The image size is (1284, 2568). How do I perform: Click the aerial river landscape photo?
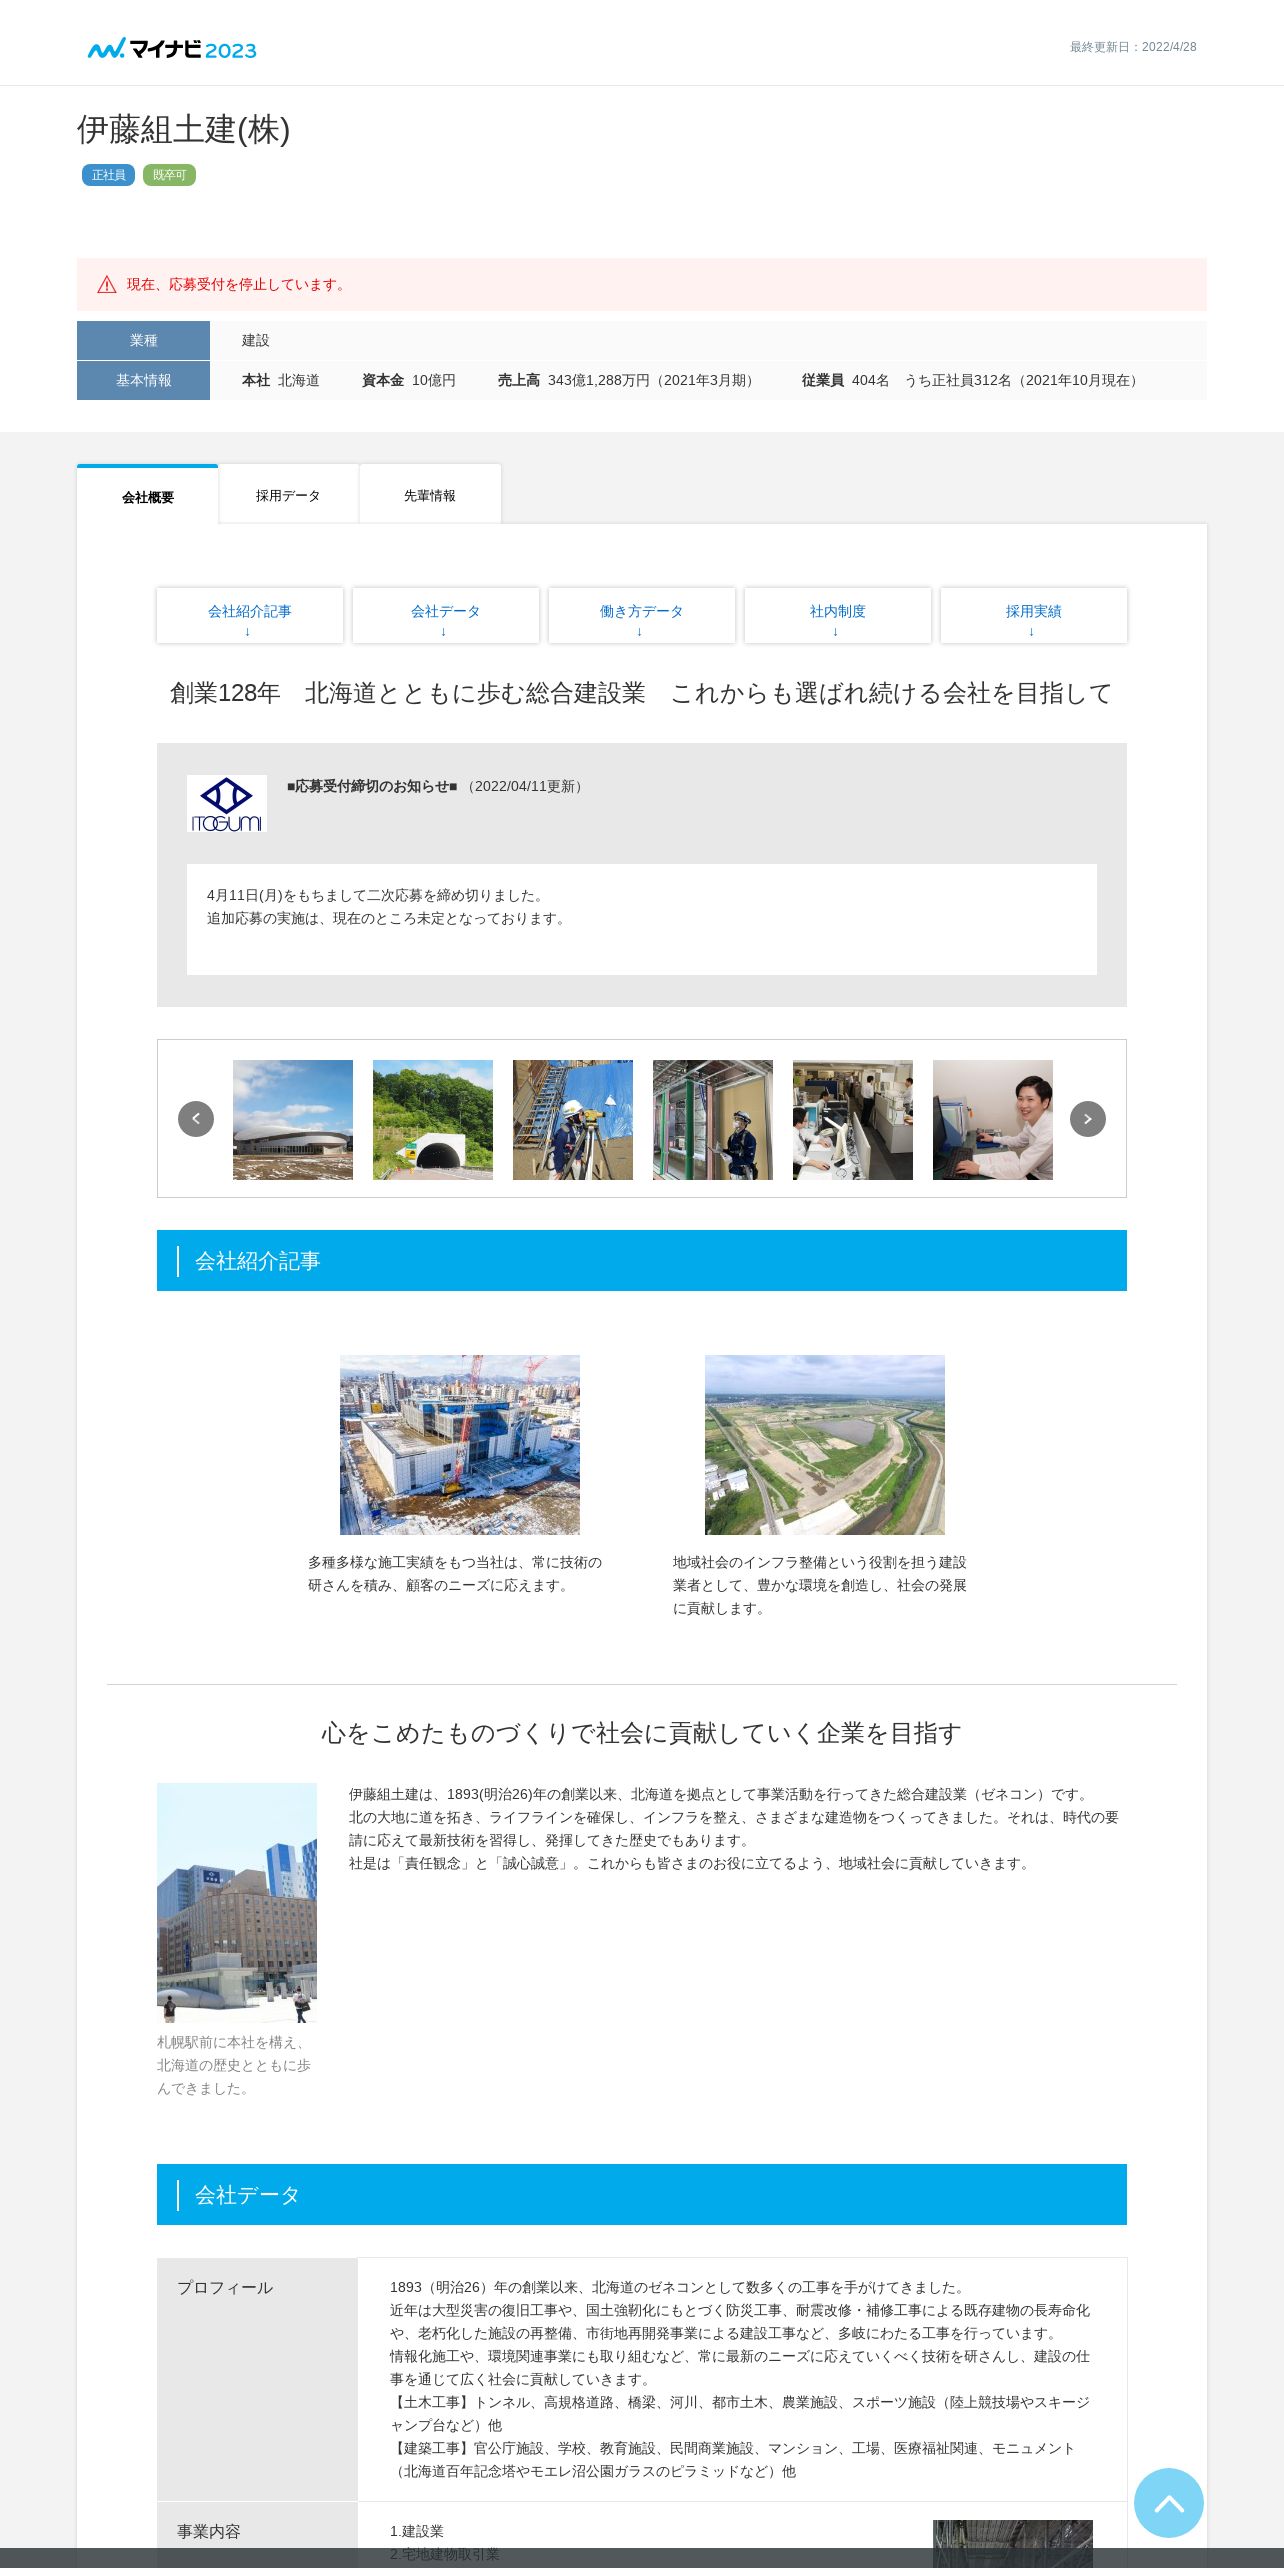pyautogui.click(x=825, y=1445)
